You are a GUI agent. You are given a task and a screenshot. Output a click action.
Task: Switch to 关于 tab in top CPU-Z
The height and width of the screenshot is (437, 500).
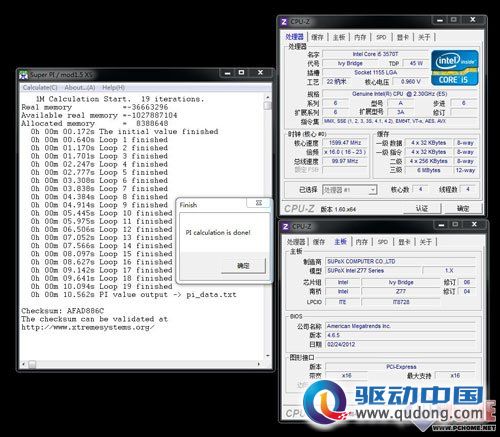click(x=424, y=37)
